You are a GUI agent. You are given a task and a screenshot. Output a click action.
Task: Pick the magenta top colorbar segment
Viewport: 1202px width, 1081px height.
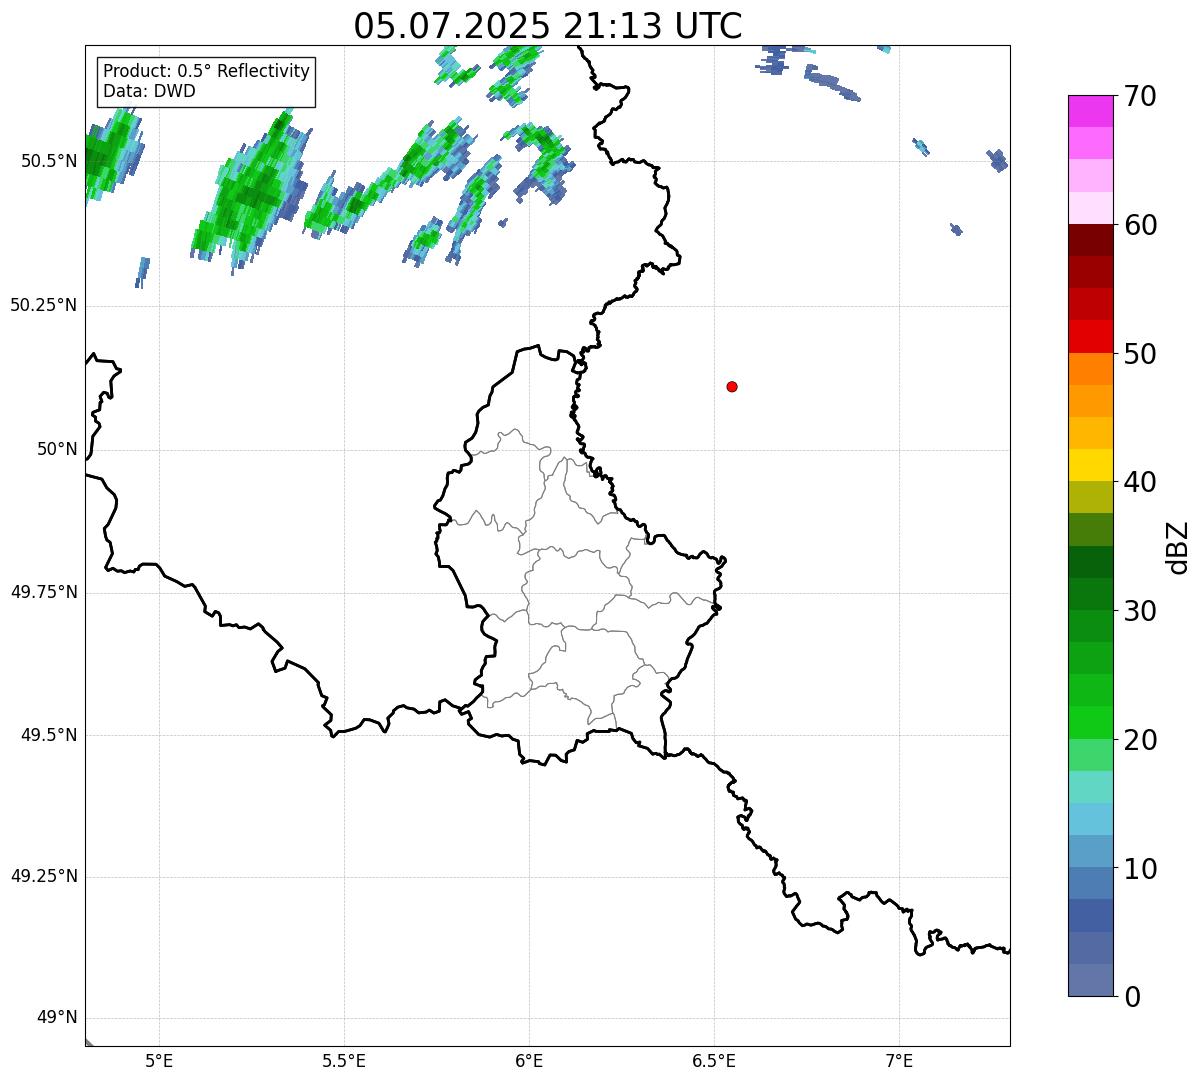click(x=1090, y=111)
